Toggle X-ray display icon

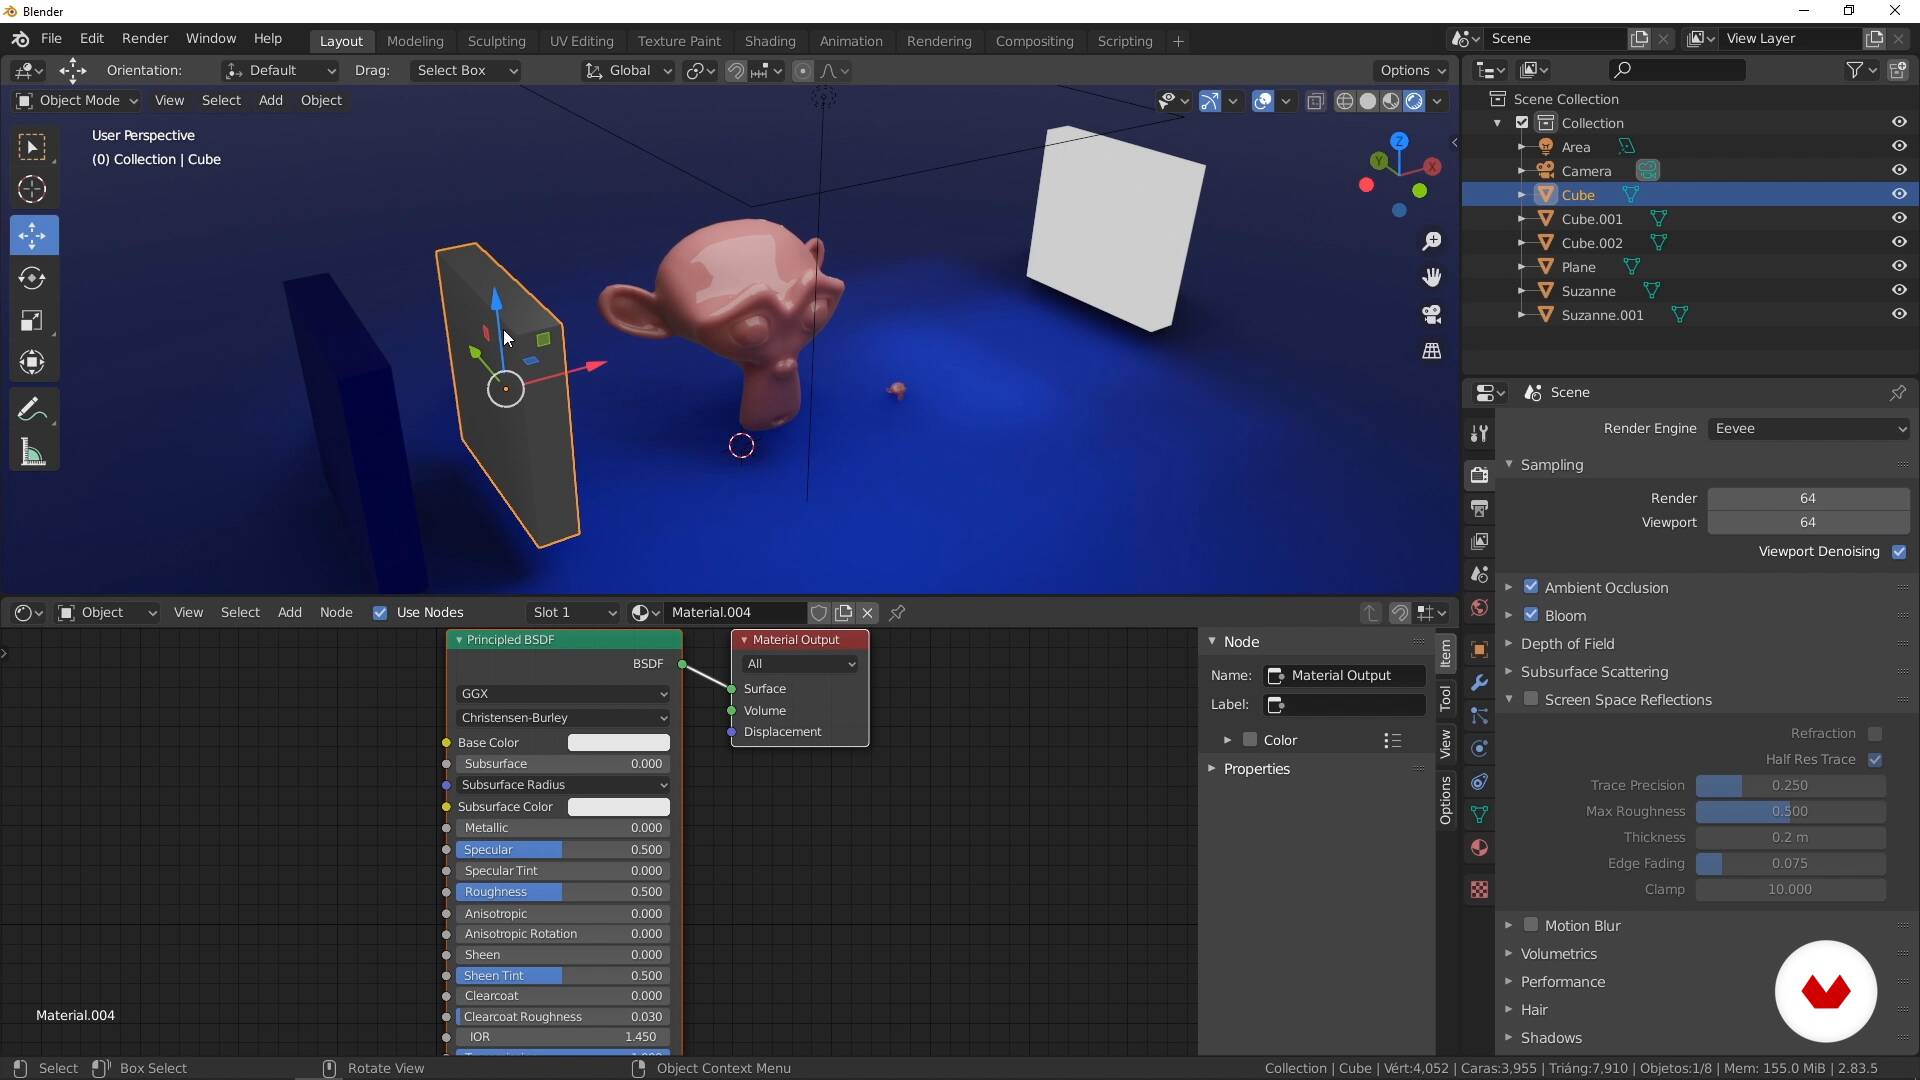tap(1315, 101)
